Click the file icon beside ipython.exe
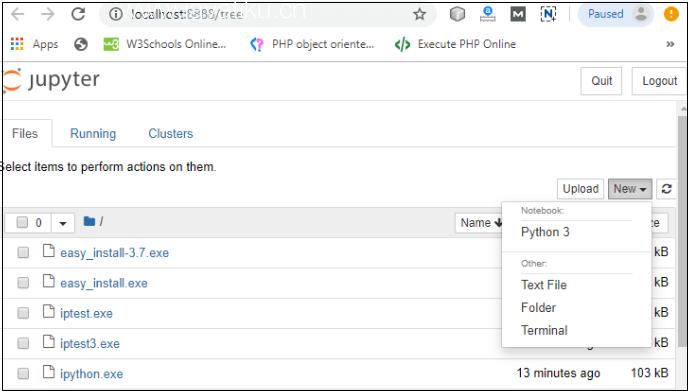688x391 pixels. (49, 372)
